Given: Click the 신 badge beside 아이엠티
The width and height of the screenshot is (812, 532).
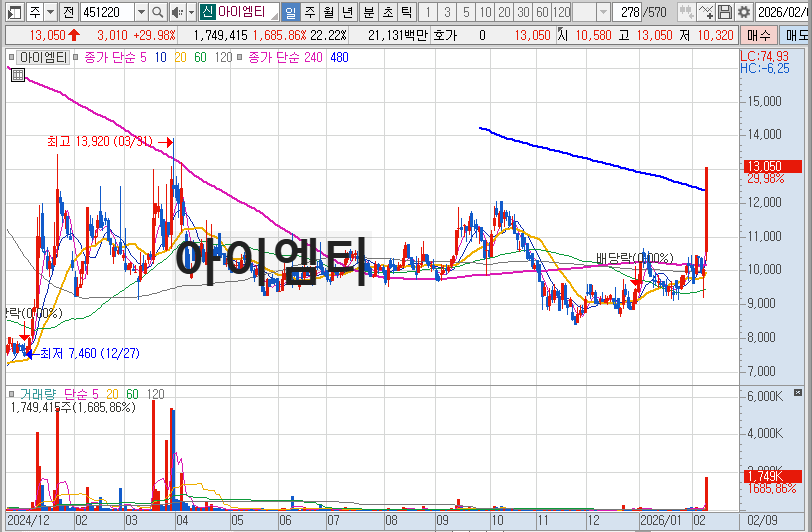Looking at the screenshot, I should click(207, 11).
